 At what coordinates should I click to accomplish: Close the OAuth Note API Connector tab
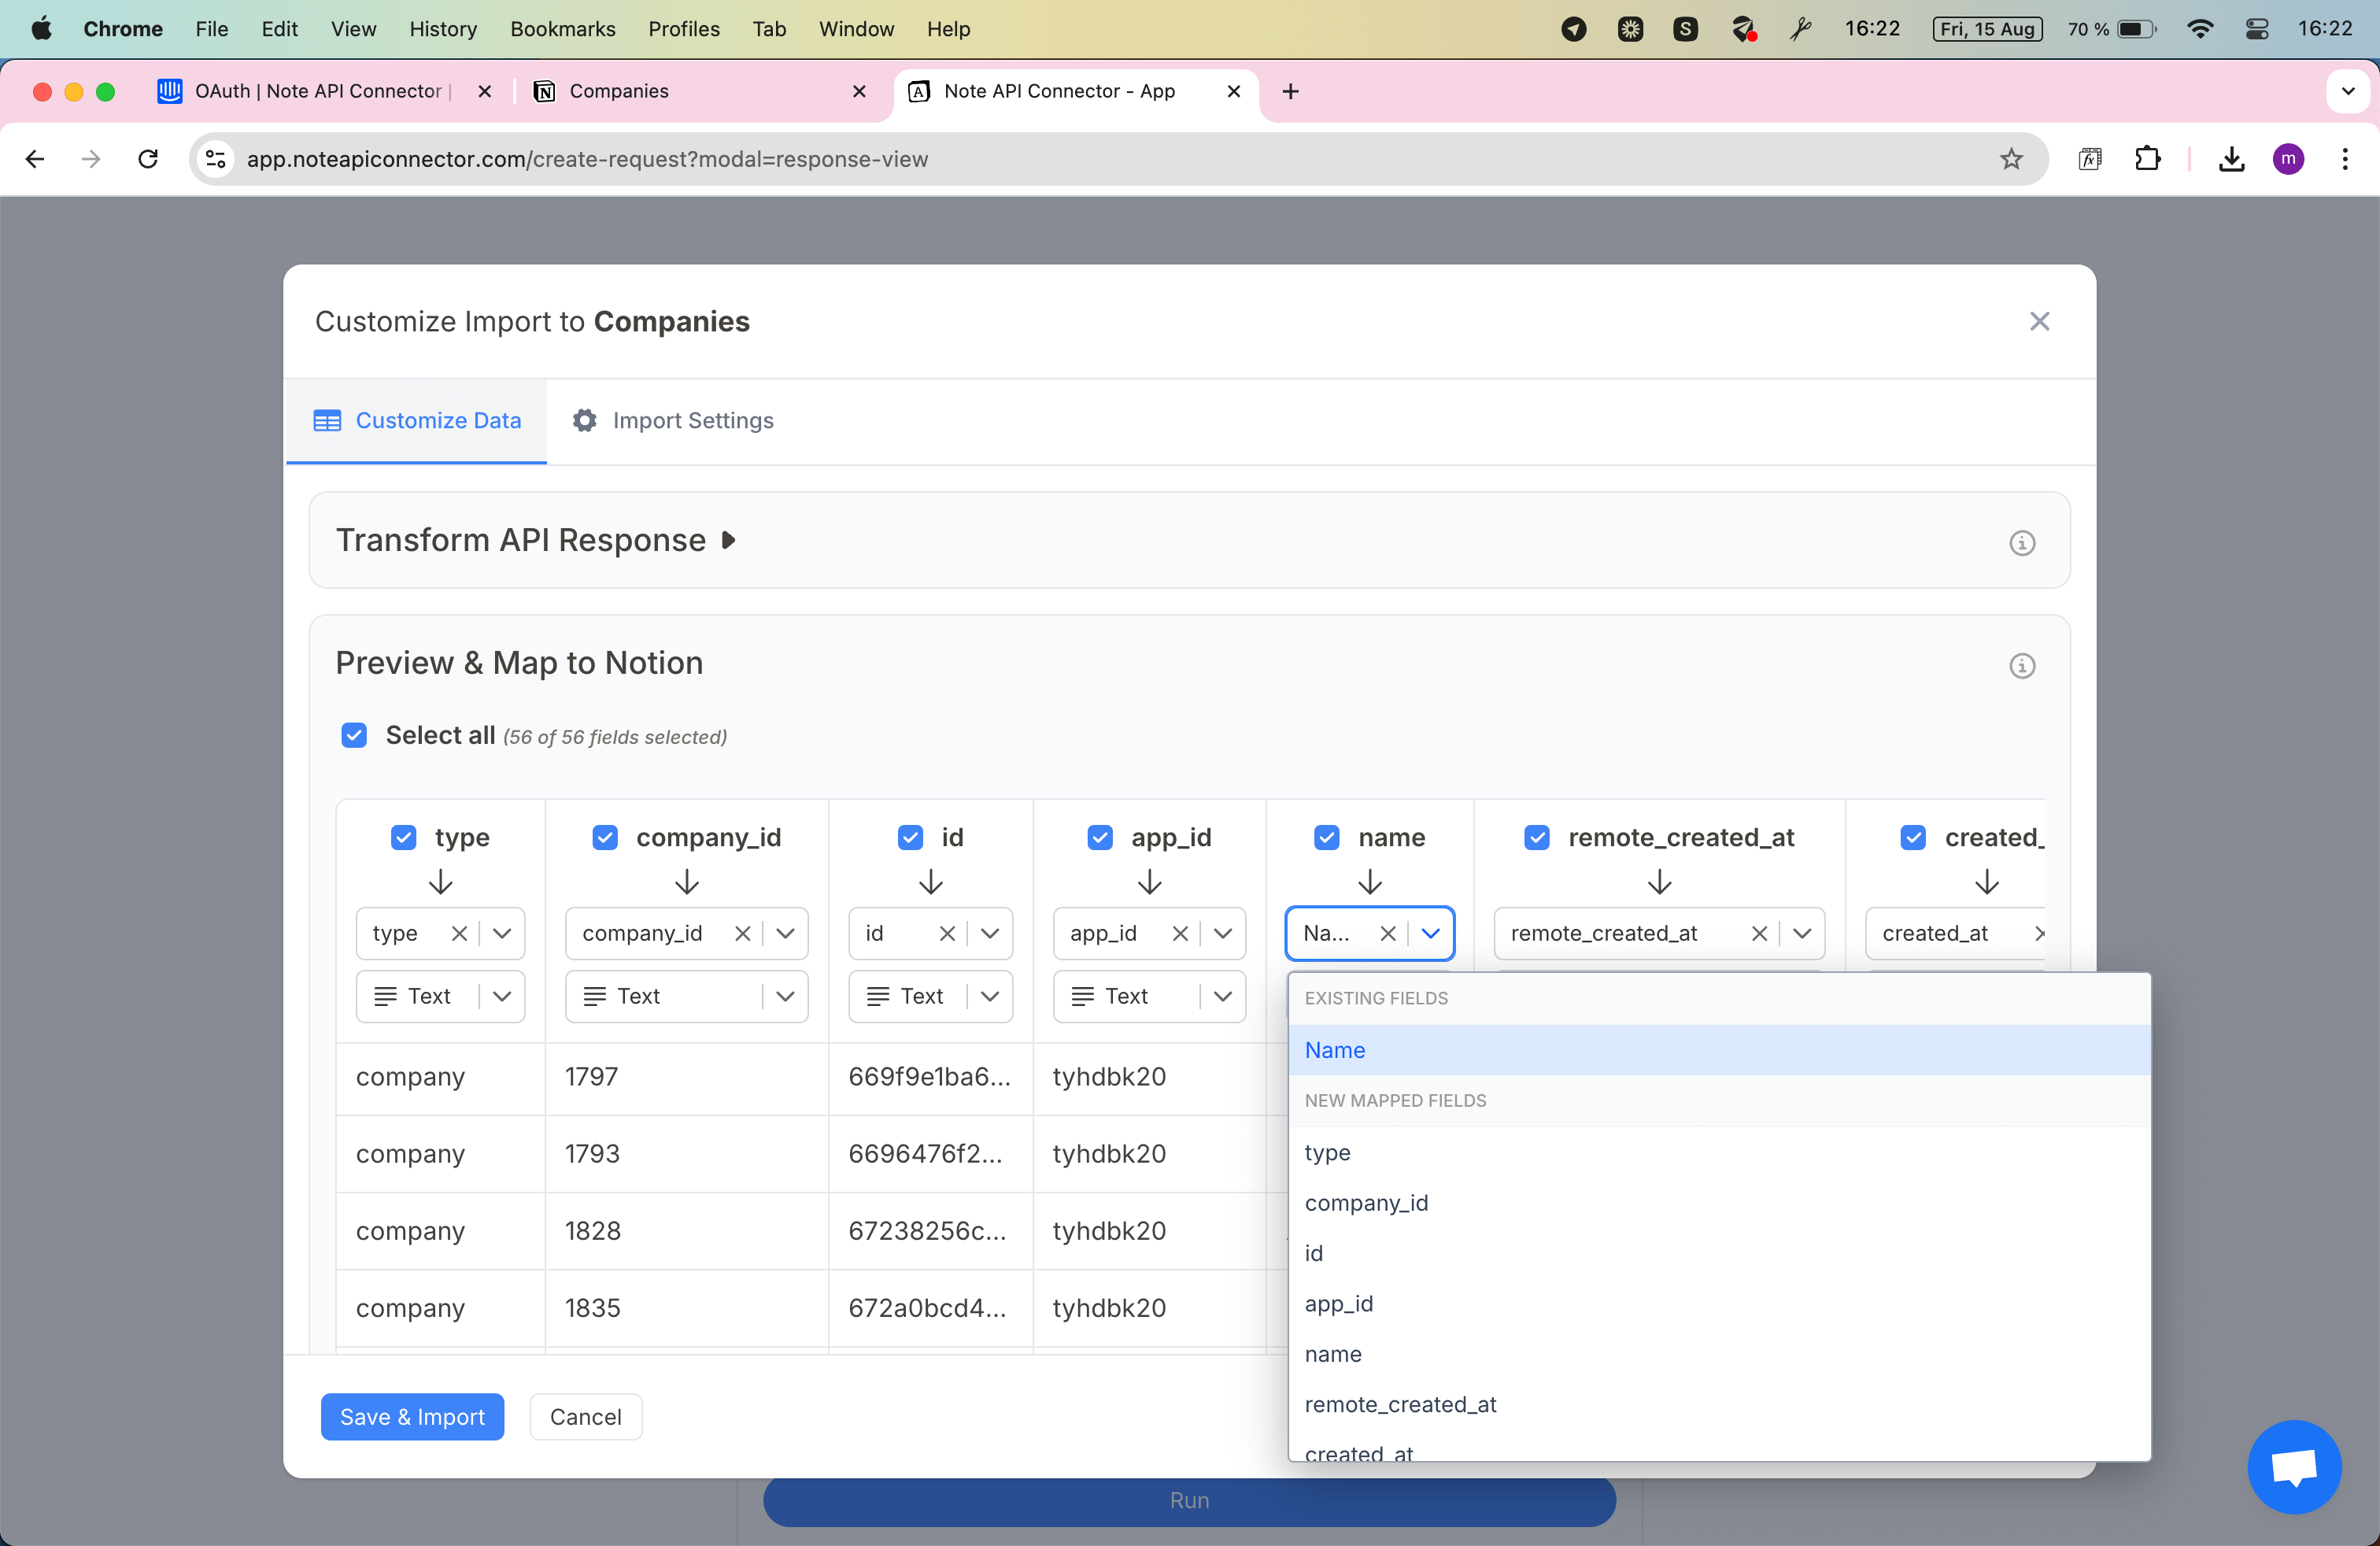tap(485, 91)
